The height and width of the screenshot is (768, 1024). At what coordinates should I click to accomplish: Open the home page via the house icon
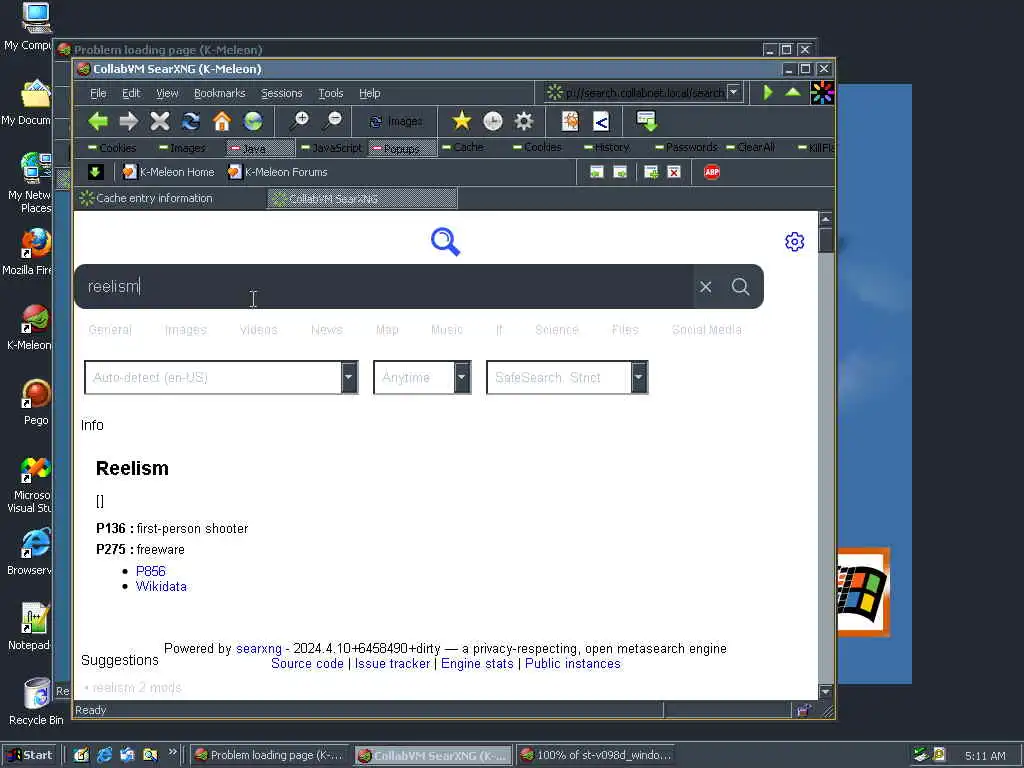tap(222, 121)
